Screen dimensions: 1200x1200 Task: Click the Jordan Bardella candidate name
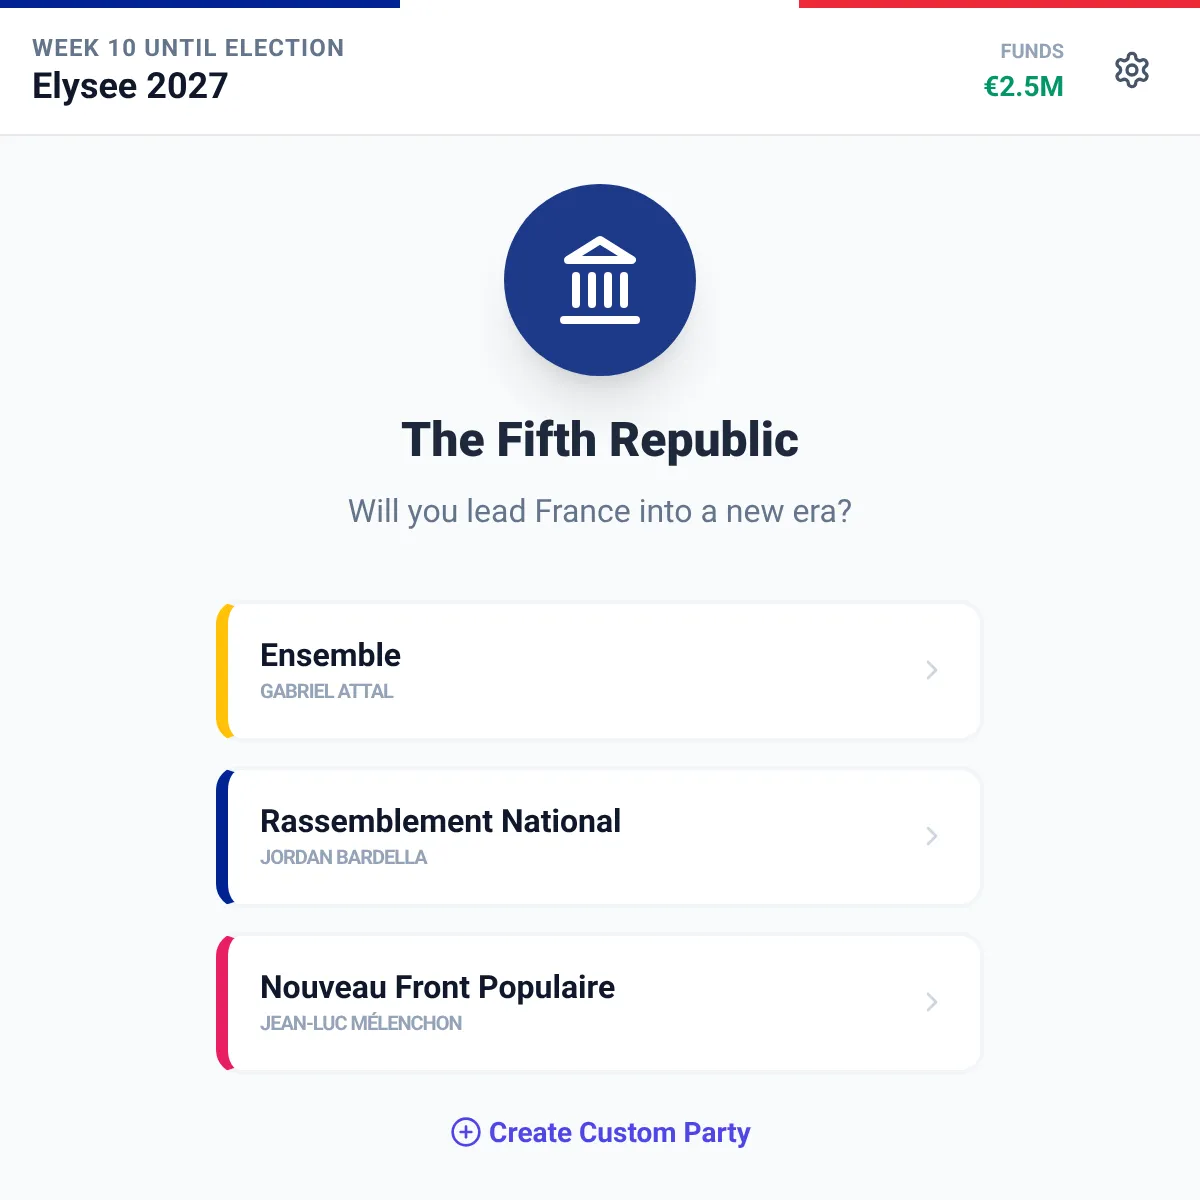pyautogui.click(x=343, y=857)
